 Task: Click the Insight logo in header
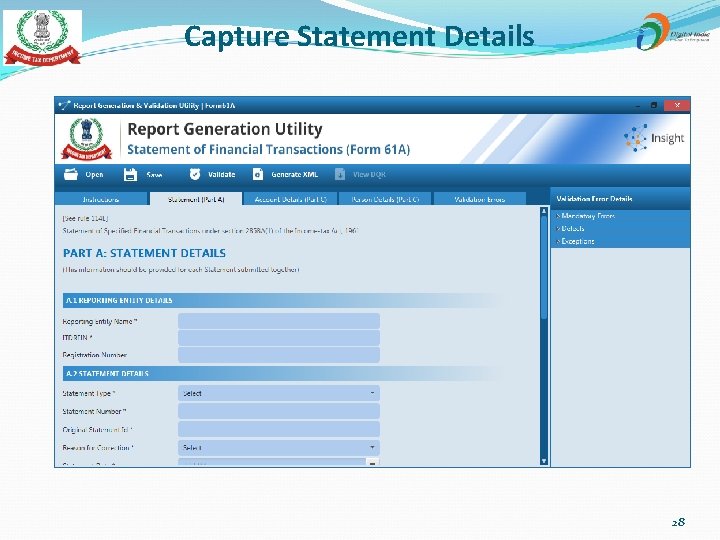654,138
